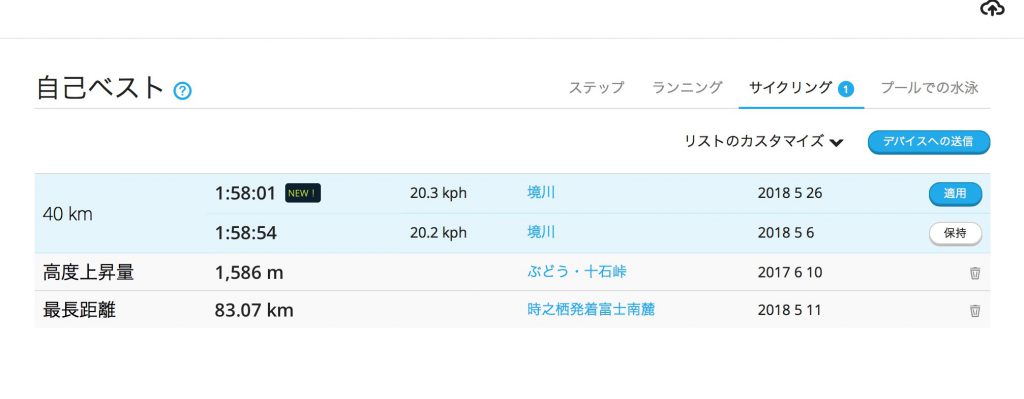Switch to the ステップ tab
Viewport: 1024px width, 399px height.
tap(596, 88)
